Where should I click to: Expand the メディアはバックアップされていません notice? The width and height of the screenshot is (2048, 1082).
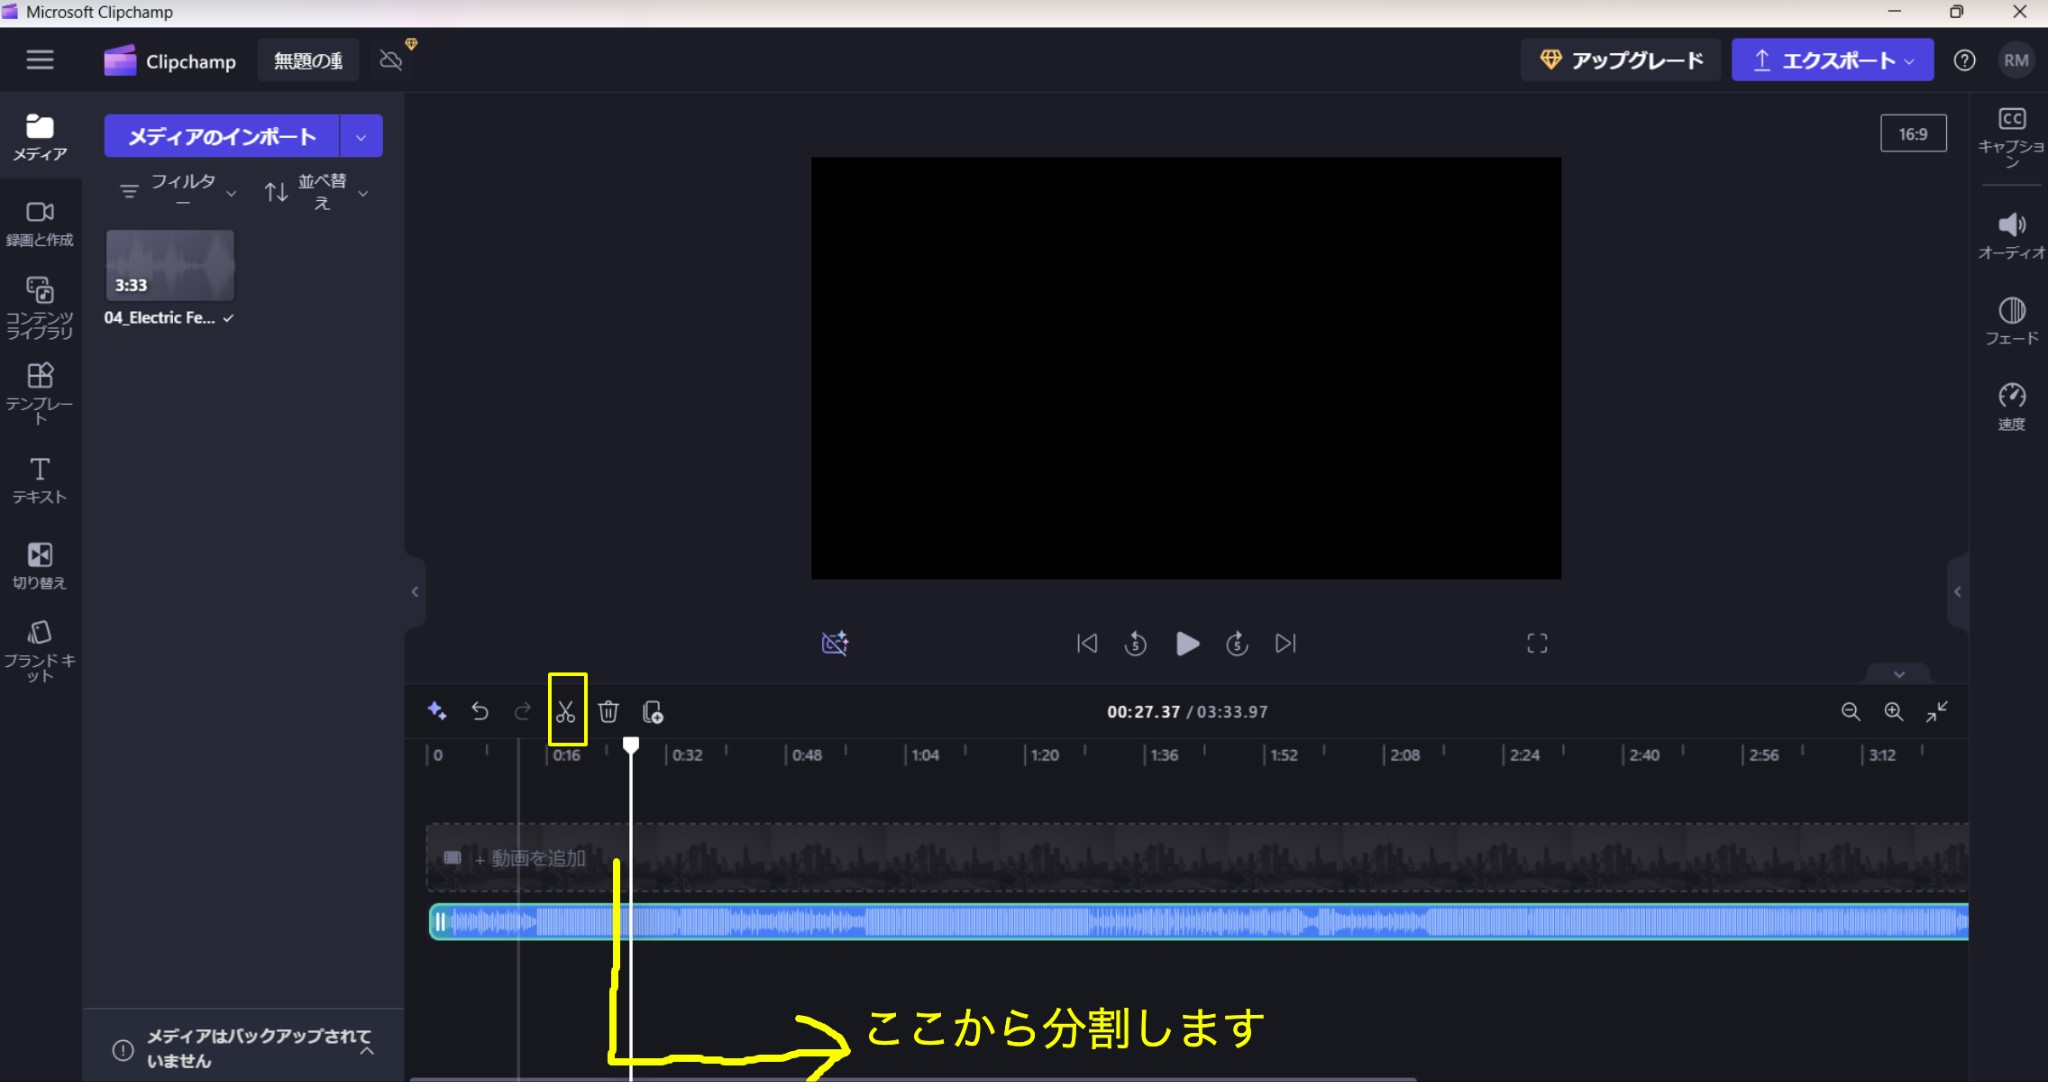click(367, 1049)
